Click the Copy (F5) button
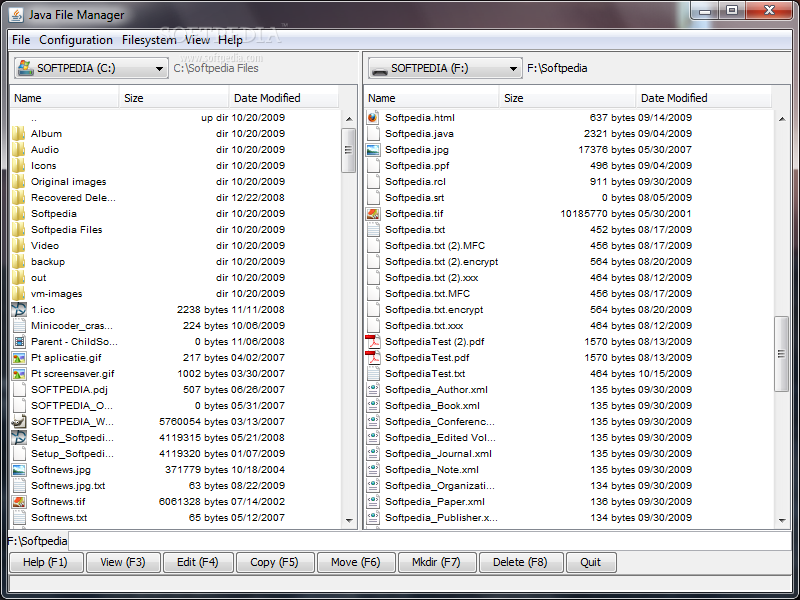The width and height of the screenshot is (800, 600). point(274,562)
